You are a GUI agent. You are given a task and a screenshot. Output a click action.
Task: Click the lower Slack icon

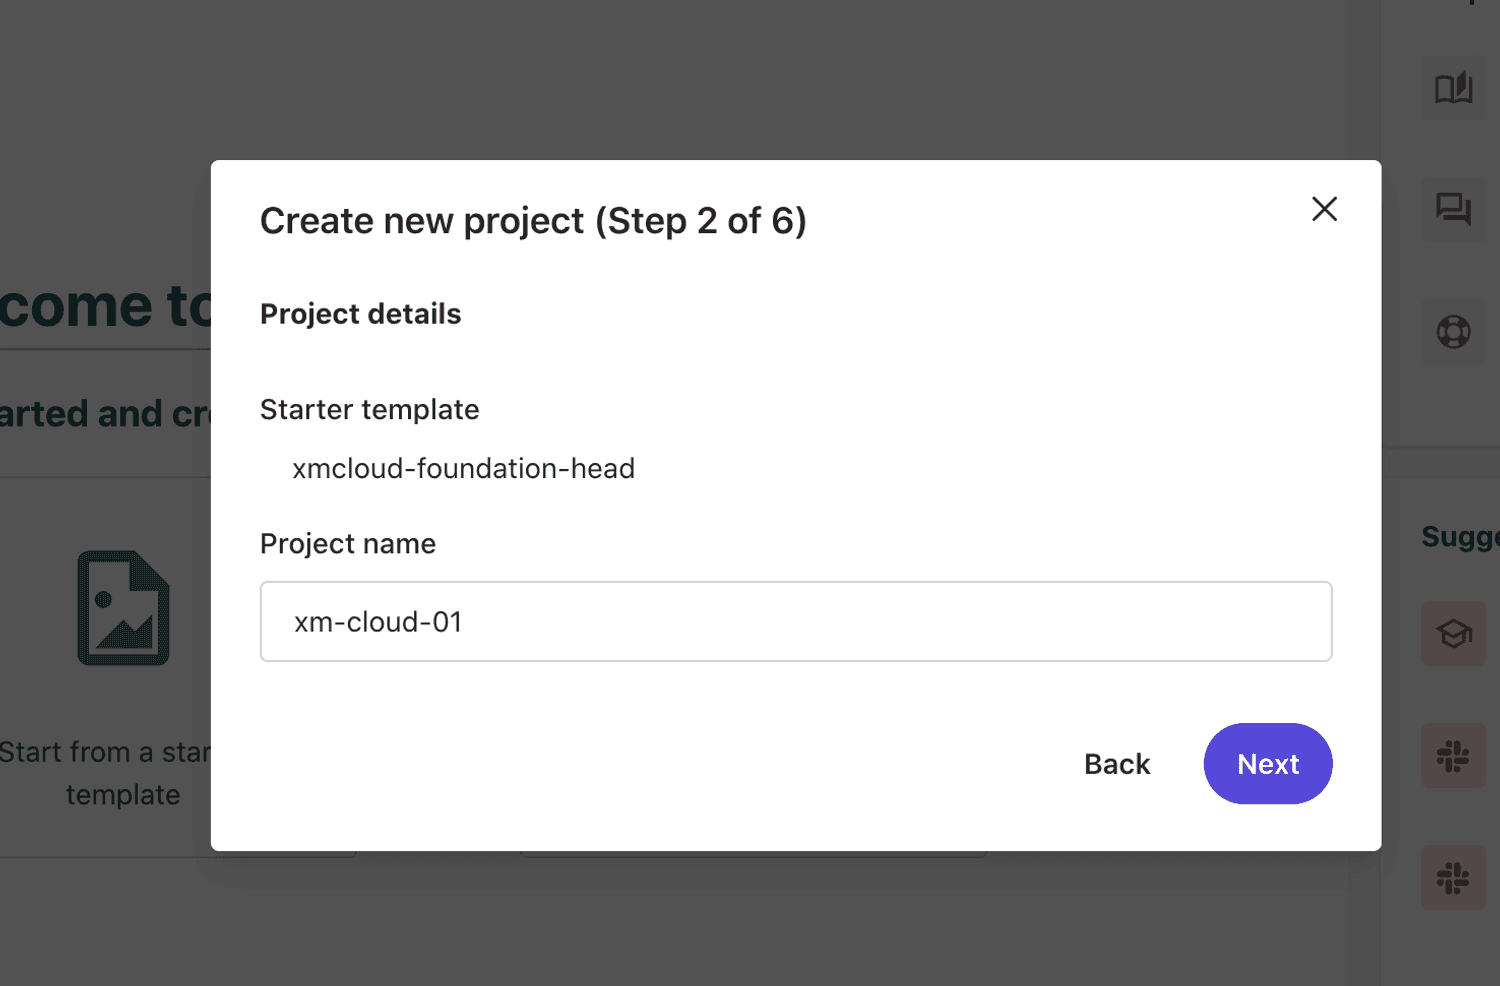pos(1453,878)
